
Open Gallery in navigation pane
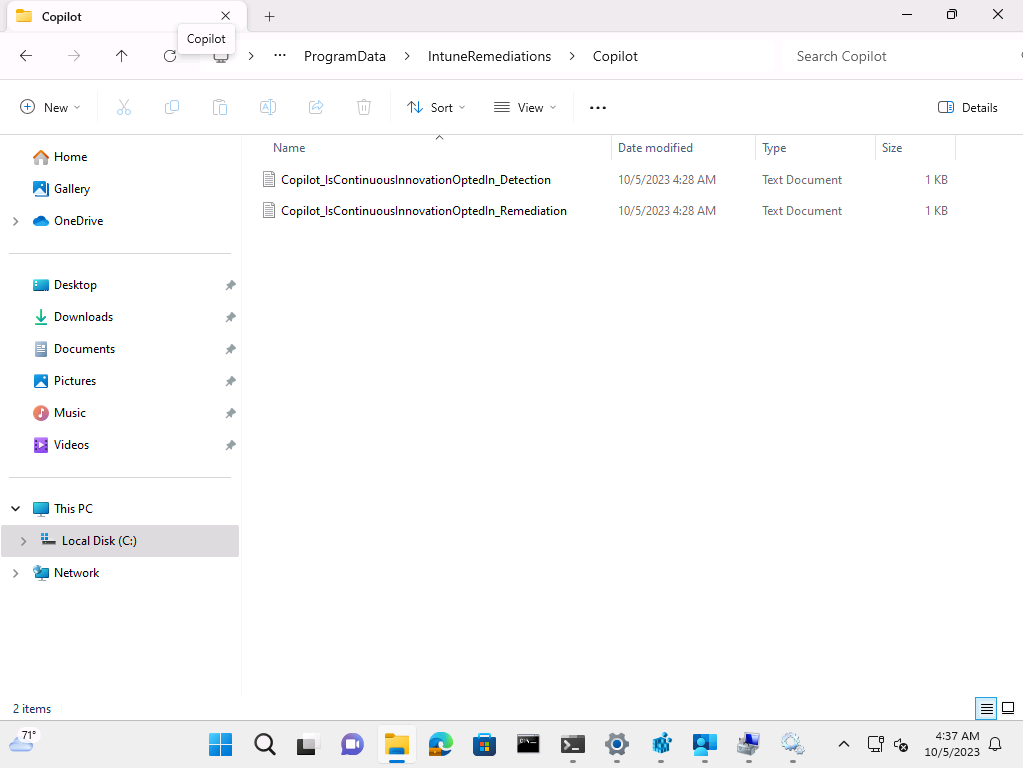(x=72, y=189)
